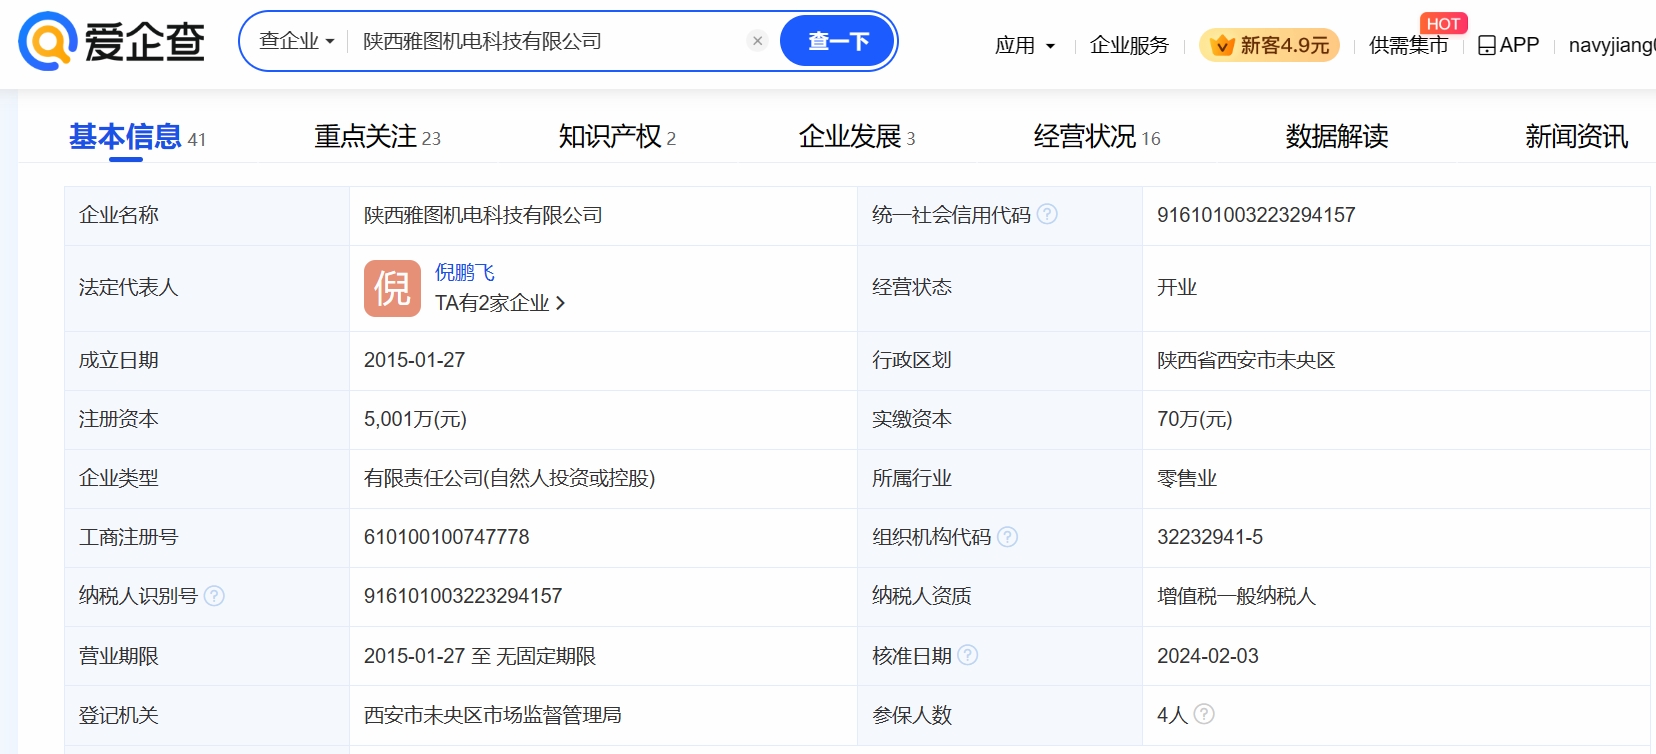The width and height of the screenshot is (1656, 754).
Task: Open the 新客4.9元 promotion button
Action: (1269, 45)
